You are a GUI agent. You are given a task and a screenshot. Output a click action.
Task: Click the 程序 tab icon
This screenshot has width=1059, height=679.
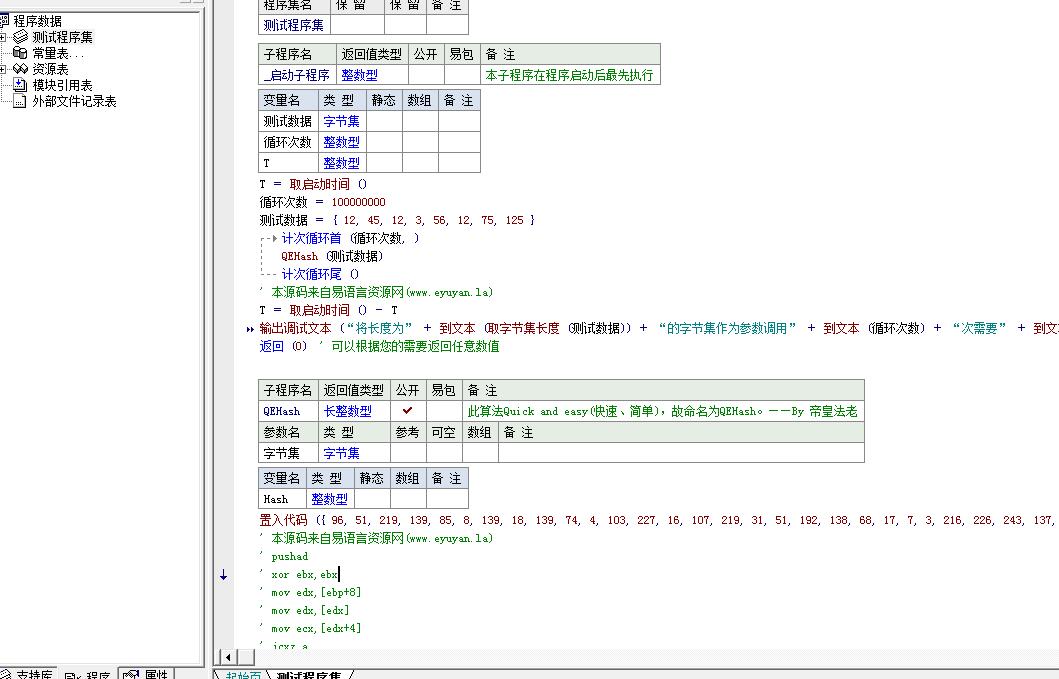73,675
